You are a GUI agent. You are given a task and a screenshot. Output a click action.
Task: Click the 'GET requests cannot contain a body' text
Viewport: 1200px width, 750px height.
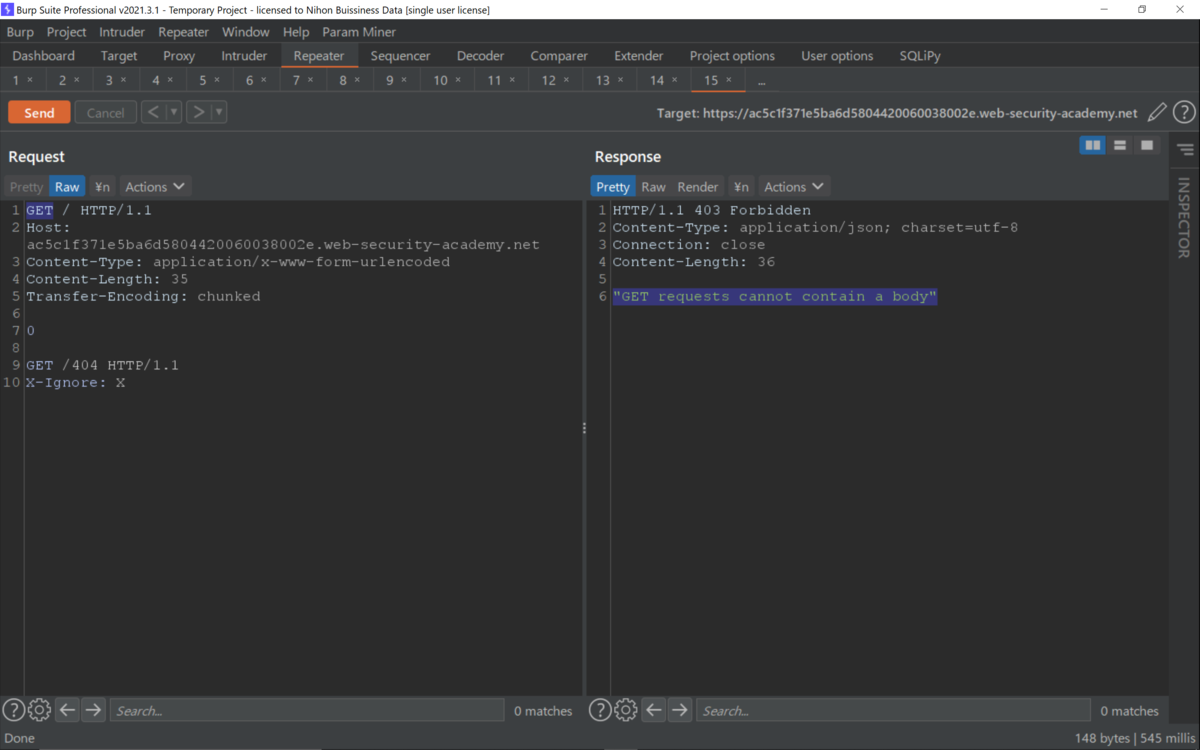click(775, 296)
